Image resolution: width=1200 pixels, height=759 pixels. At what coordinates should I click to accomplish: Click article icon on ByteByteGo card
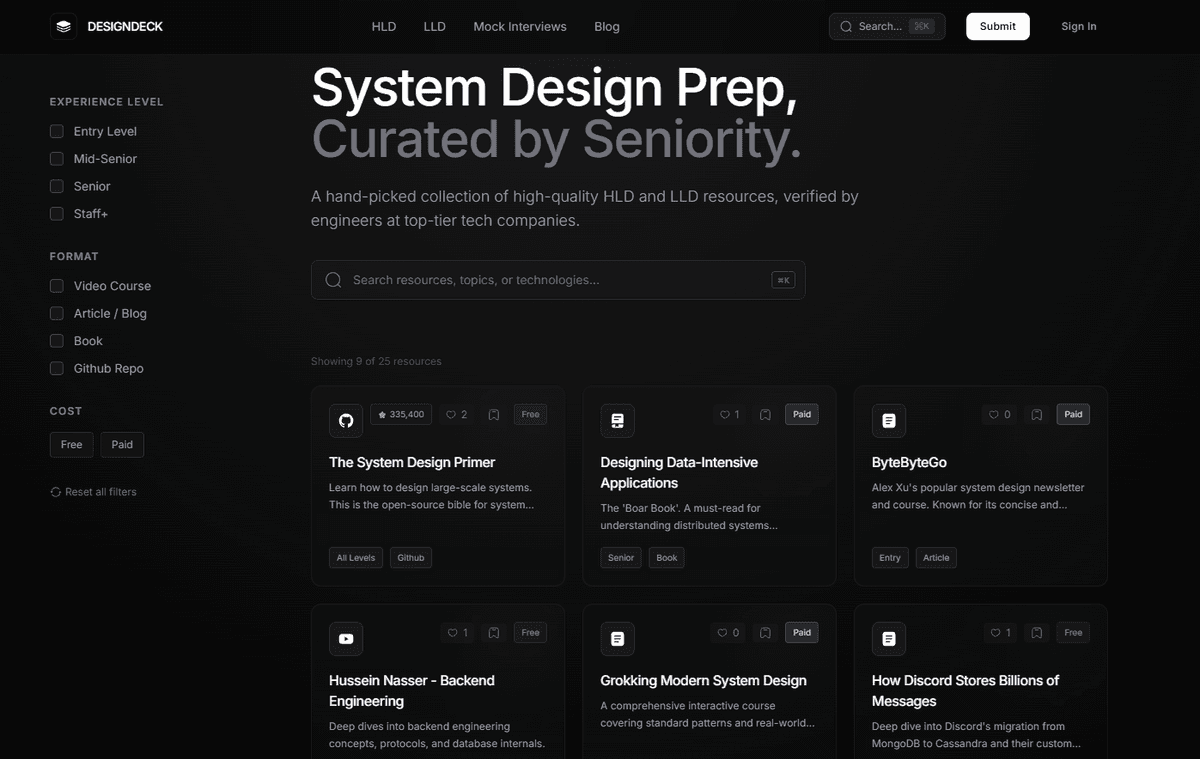(889, 420)
